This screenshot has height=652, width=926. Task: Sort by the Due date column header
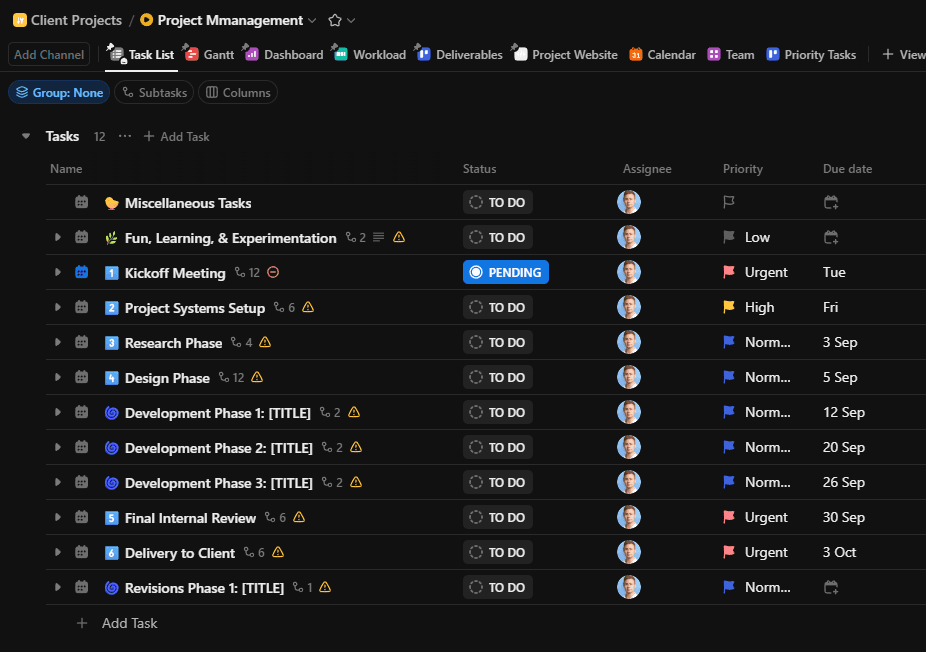tap(847, 169)
